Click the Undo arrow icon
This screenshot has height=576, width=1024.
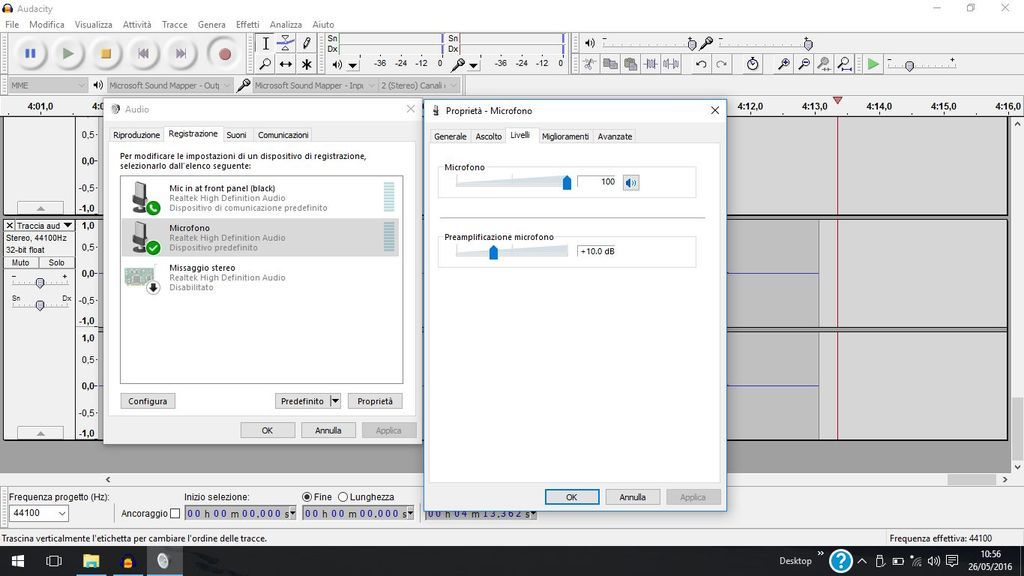(701, 64)
